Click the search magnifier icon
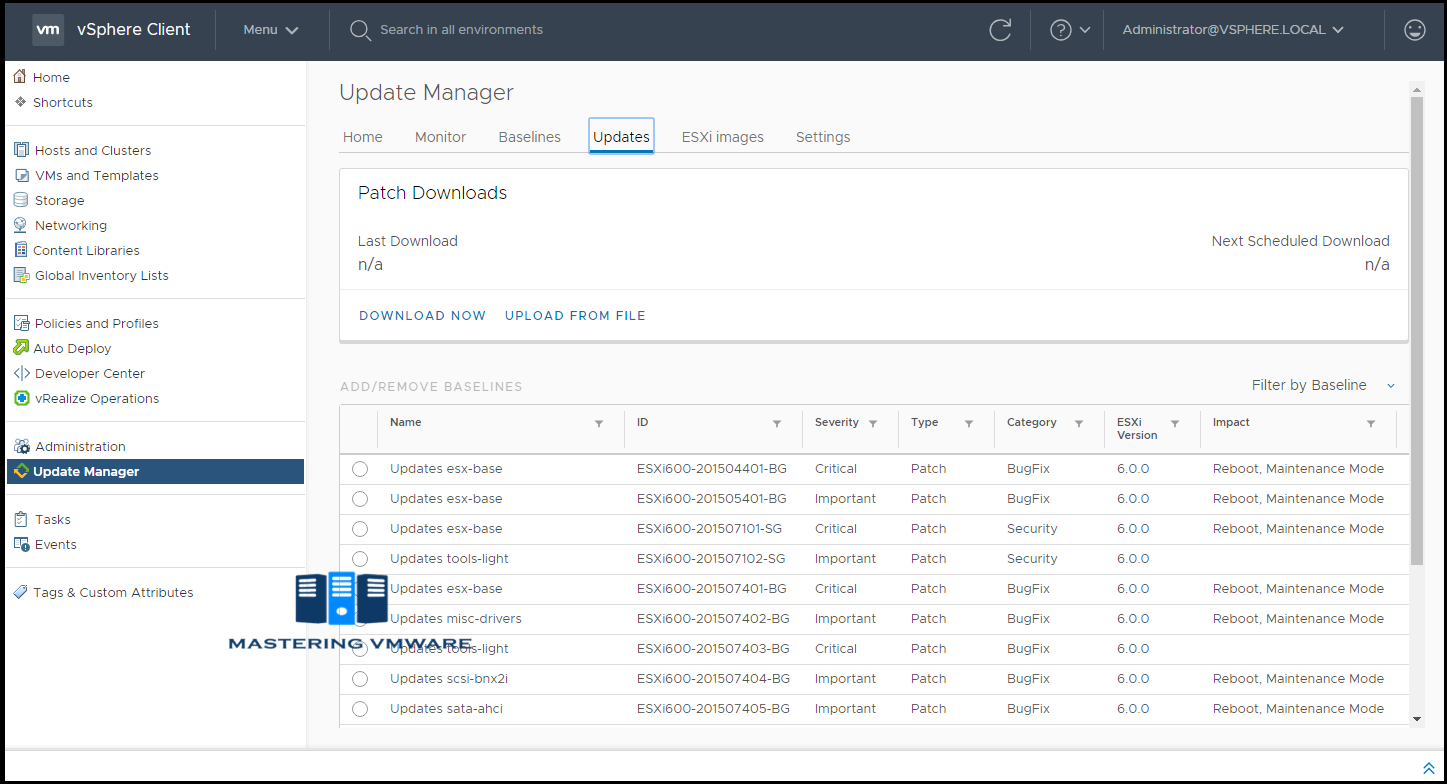This screenshot has height=784, width=1447. click(x=360, y=30)
